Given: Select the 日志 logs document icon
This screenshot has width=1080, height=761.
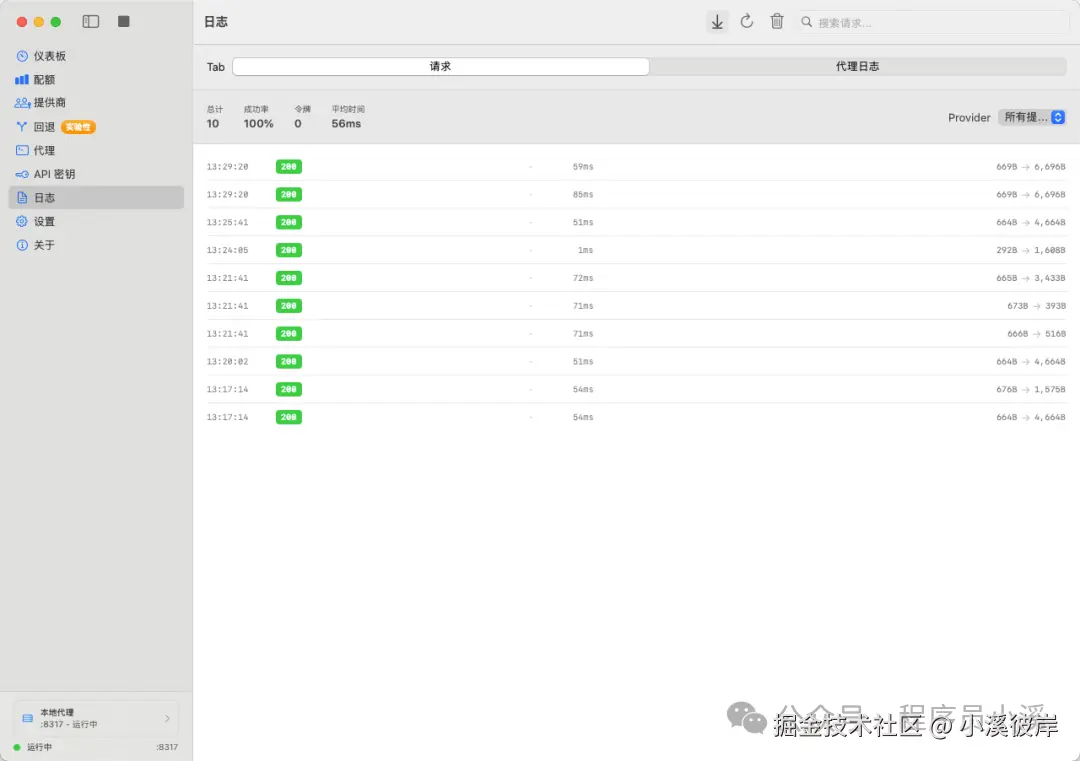Looking at the screenshot, I should 22,198.
